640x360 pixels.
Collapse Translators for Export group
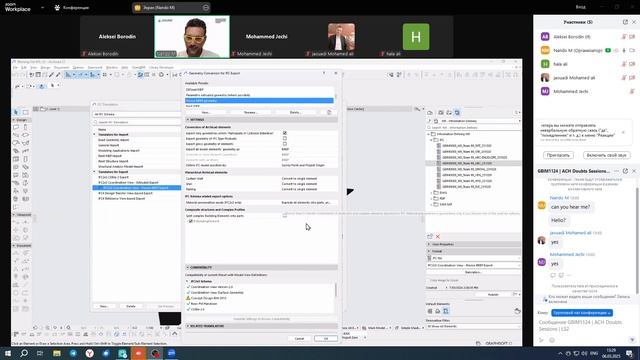(x=94, y=172)
